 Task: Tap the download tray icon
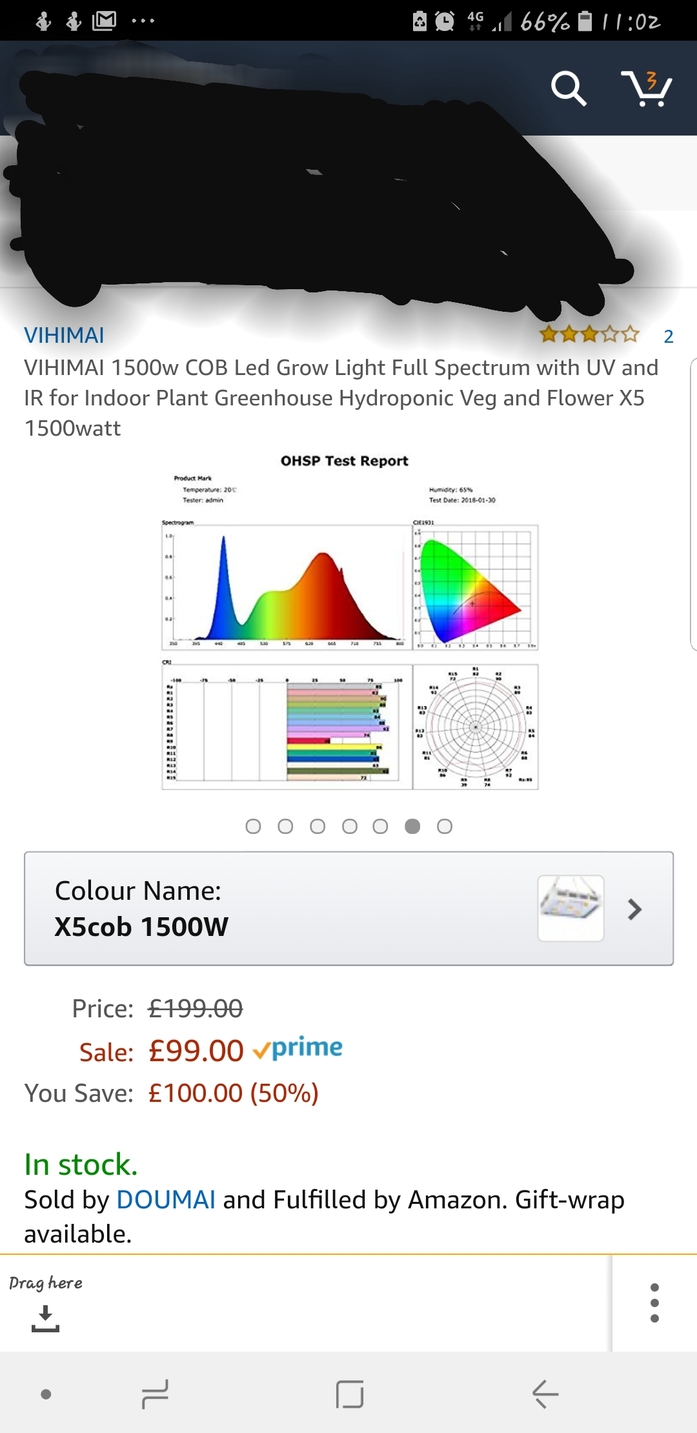pos(45,1320)
